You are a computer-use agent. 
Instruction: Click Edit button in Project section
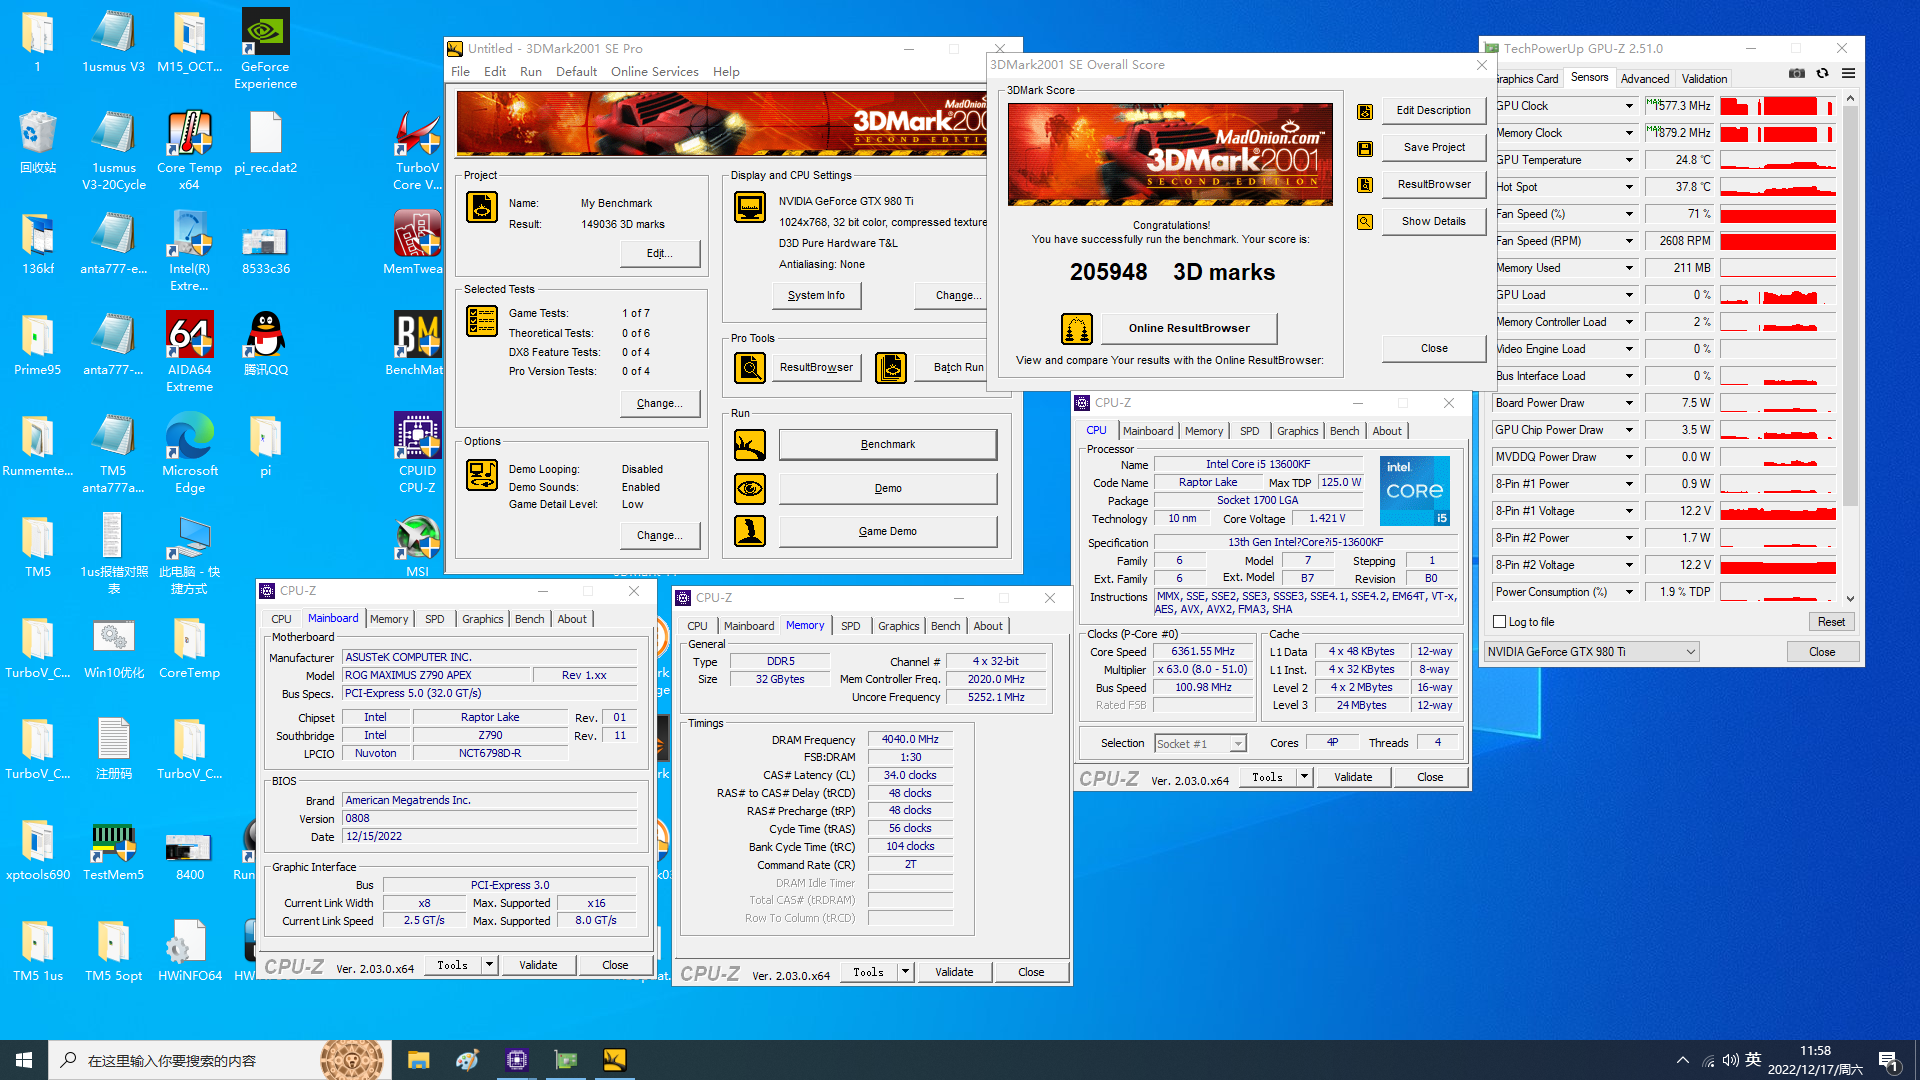(x=659, y=253)
